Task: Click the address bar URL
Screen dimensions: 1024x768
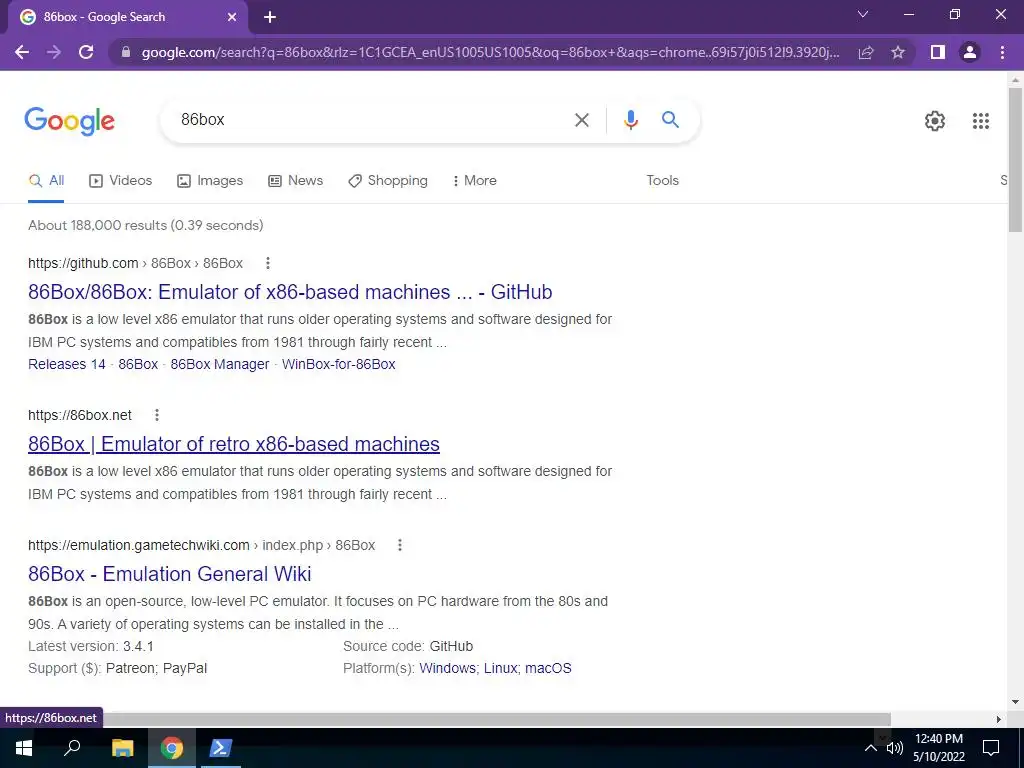Action: (x=490, y=52)
